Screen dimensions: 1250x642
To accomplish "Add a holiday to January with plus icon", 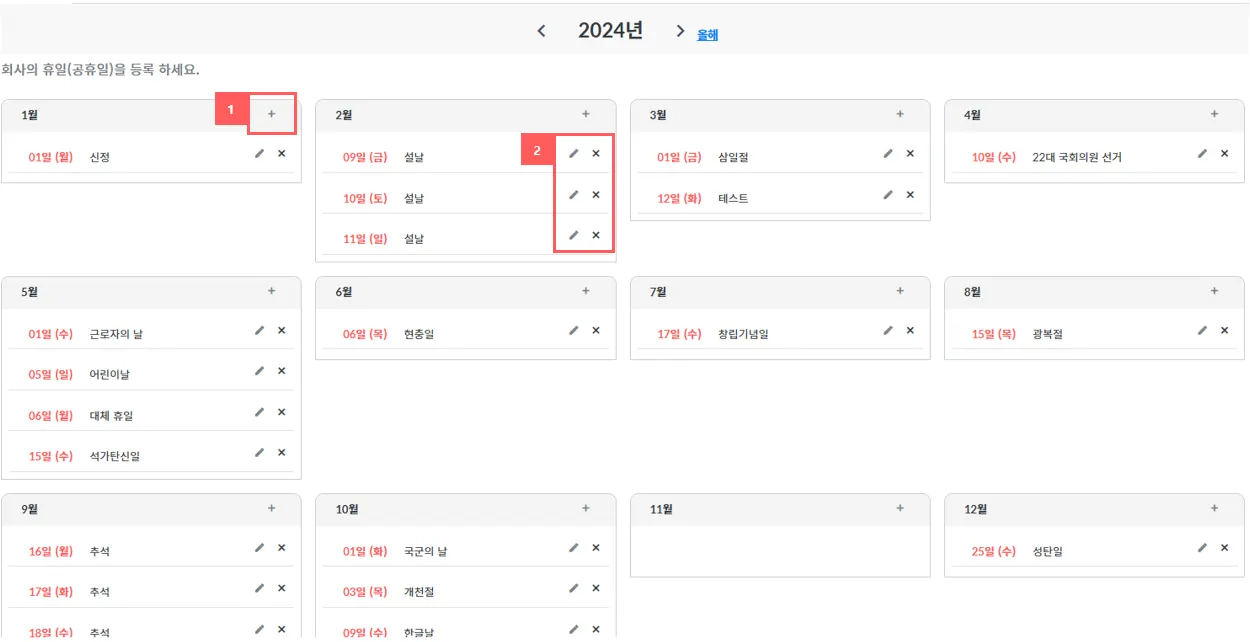I will [271, 114].
